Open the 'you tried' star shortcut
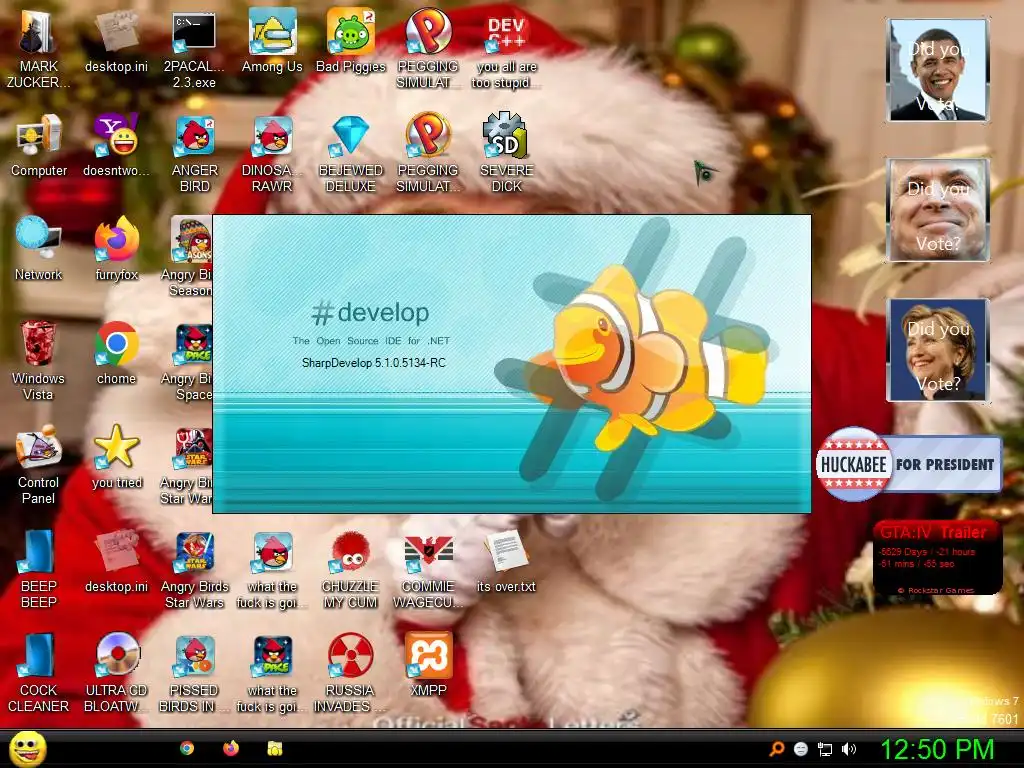Screen dimensions: 1024x768 coord(116,457)
